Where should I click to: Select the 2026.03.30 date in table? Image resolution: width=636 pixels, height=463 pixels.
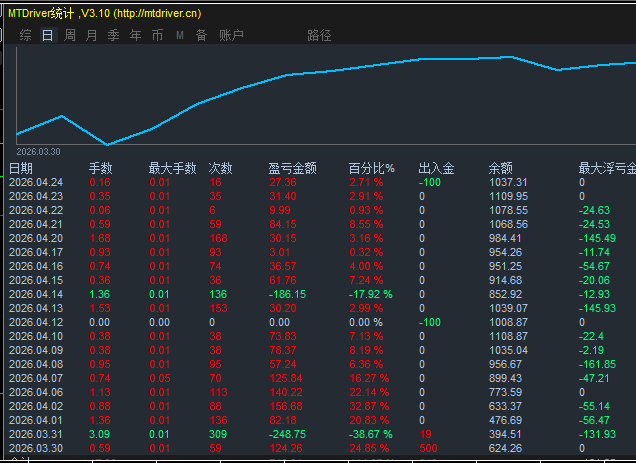[x=36, y=448]
